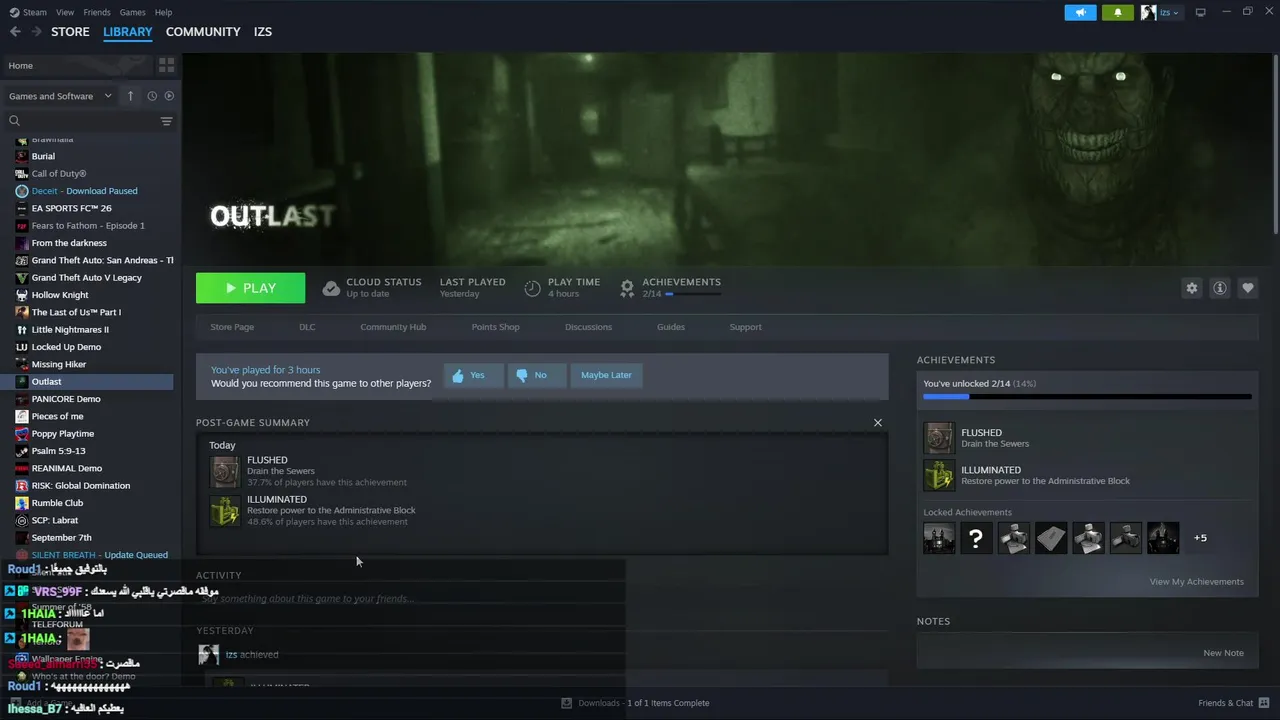Go to the COMMUNITY tab
The width and height of the screenshot is (1280, 720).
tap(203, 32)
